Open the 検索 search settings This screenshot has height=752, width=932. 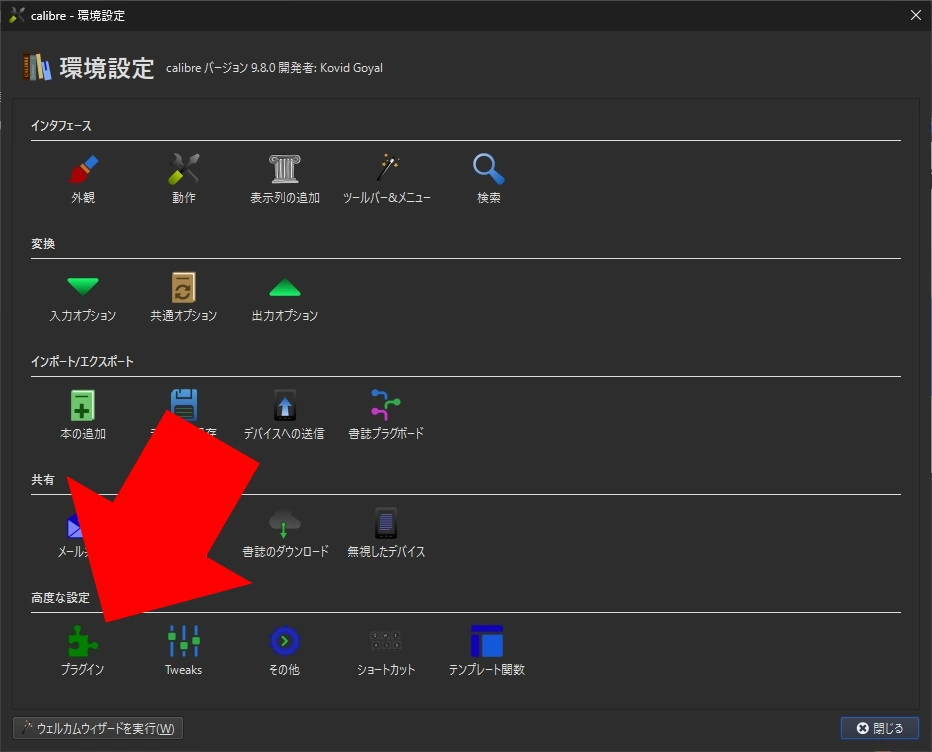[489, 179]
